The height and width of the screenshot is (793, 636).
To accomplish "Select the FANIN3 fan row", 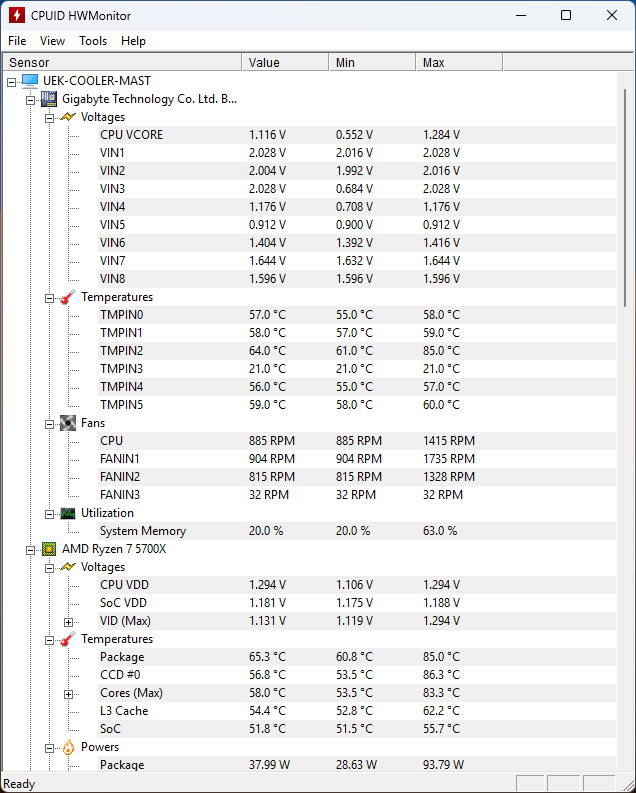I will coord(357,495).
